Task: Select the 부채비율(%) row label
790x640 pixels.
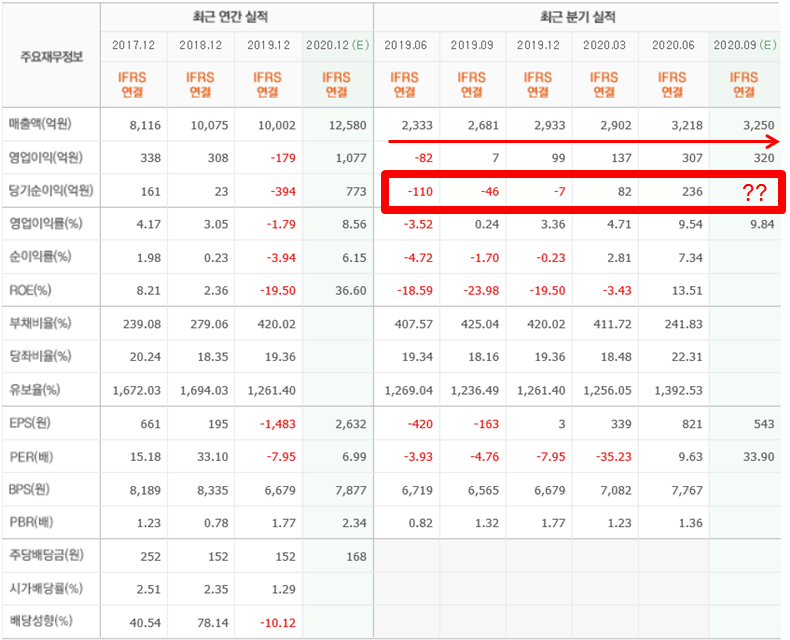Action: tap(40, 323)
